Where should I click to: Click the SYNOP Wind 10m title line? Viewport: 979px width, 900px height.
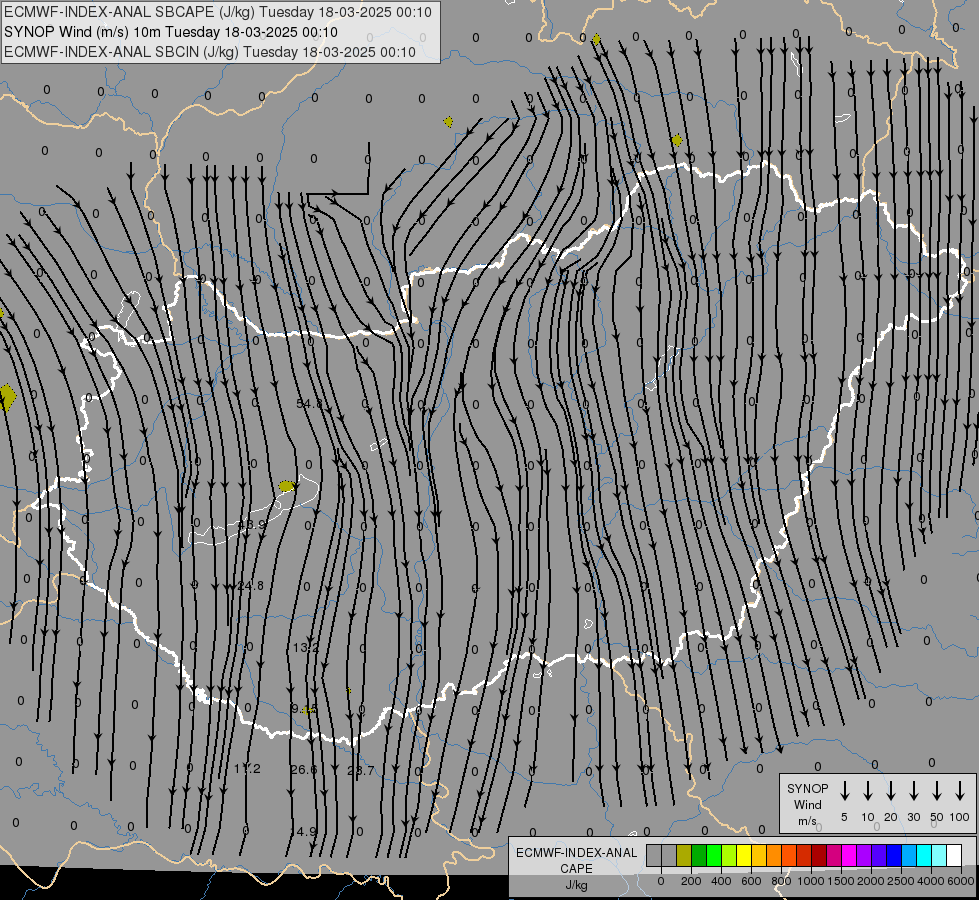(170, 32)
